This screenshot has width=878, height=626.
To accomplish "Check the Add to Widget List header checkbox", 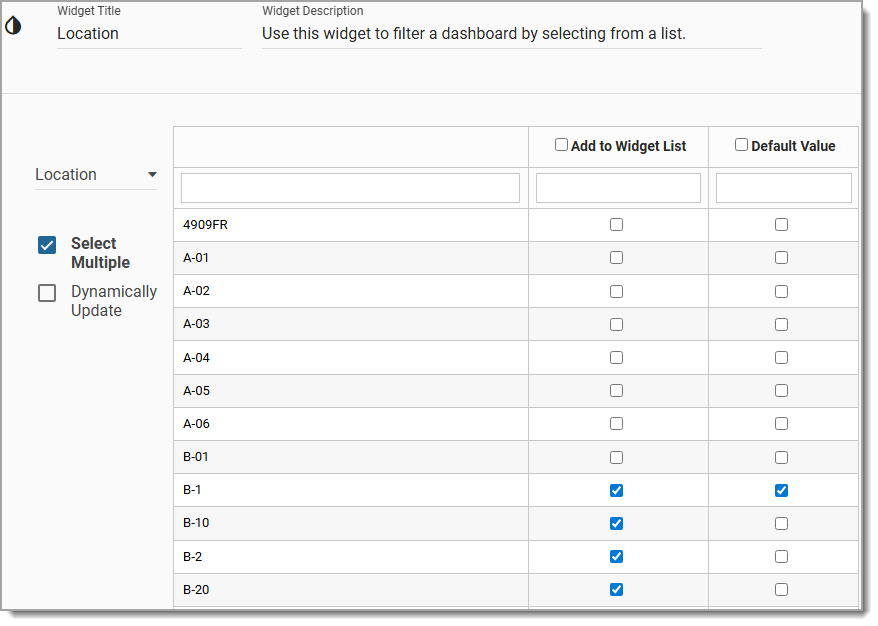I will (x=561, y=144).
